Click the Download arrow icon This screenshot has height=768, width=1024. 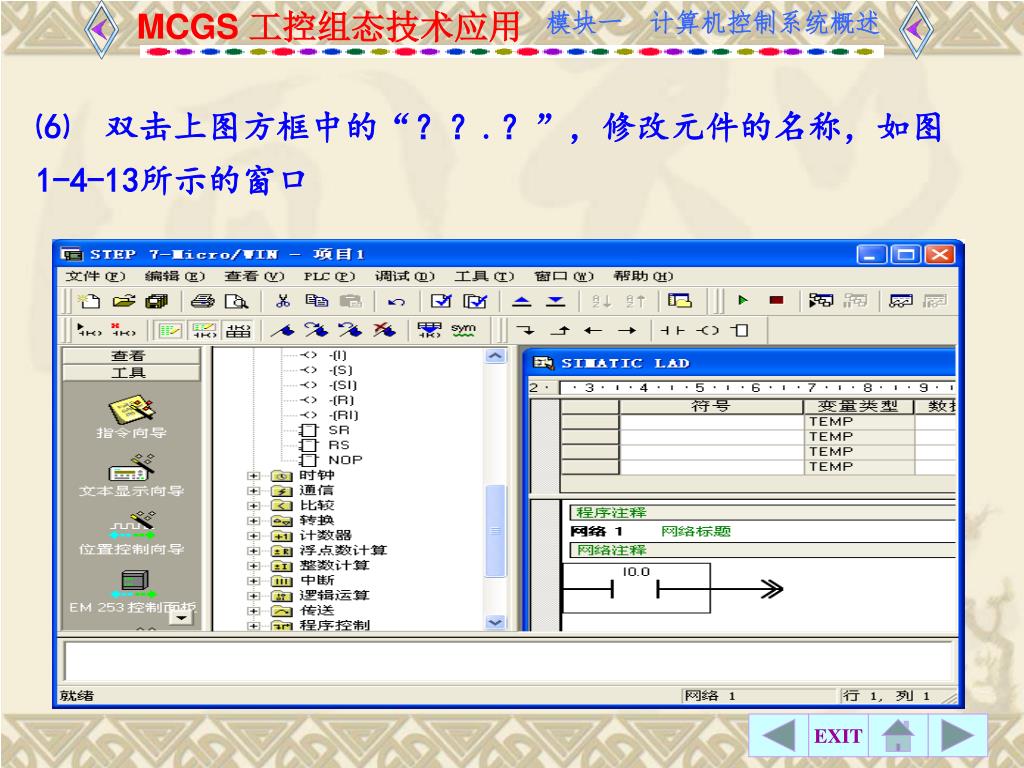(x=555, y=301)
